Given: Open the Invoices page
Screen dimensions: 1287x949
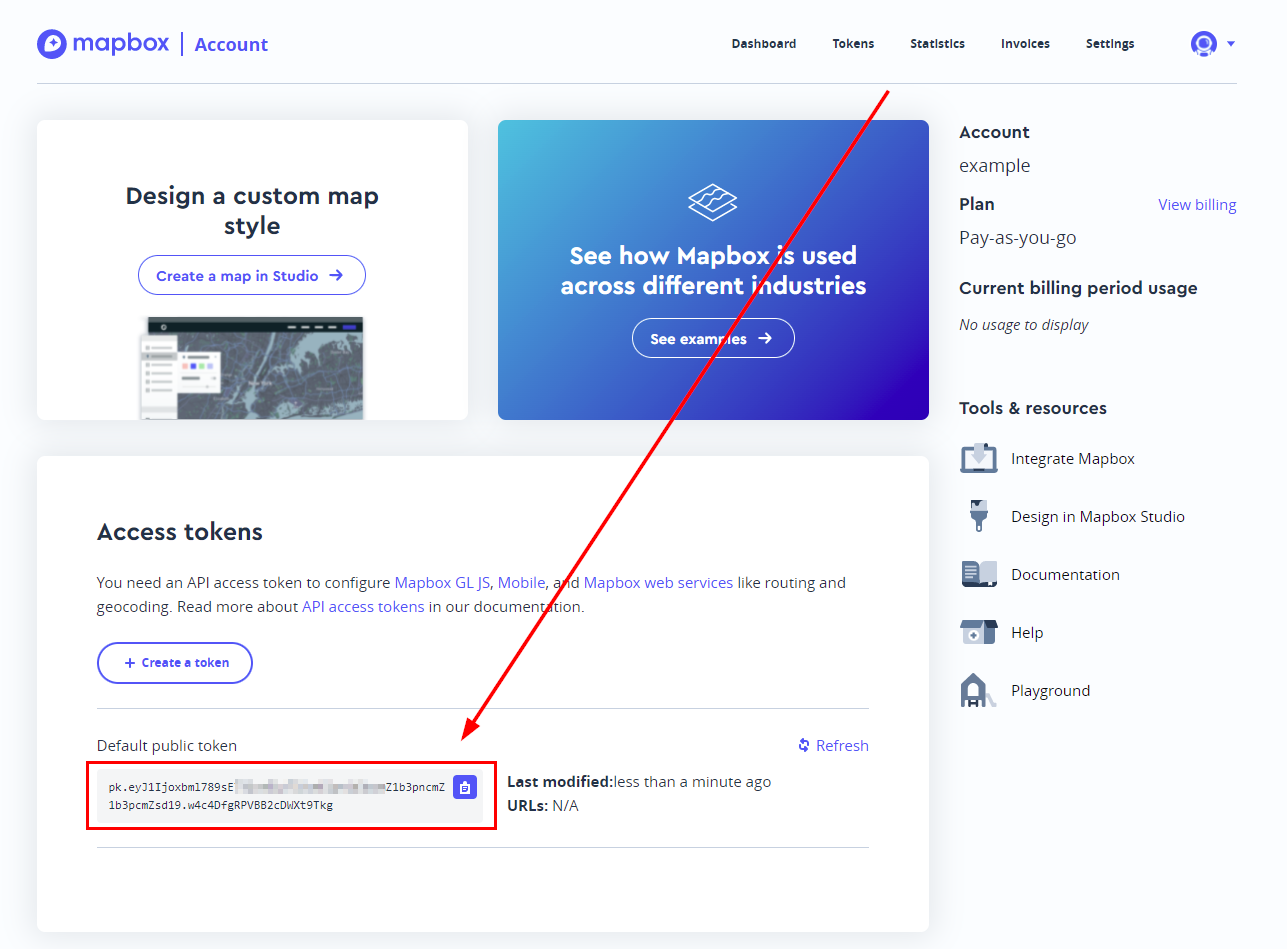Looking at the screenshot, I should 1025,44.
